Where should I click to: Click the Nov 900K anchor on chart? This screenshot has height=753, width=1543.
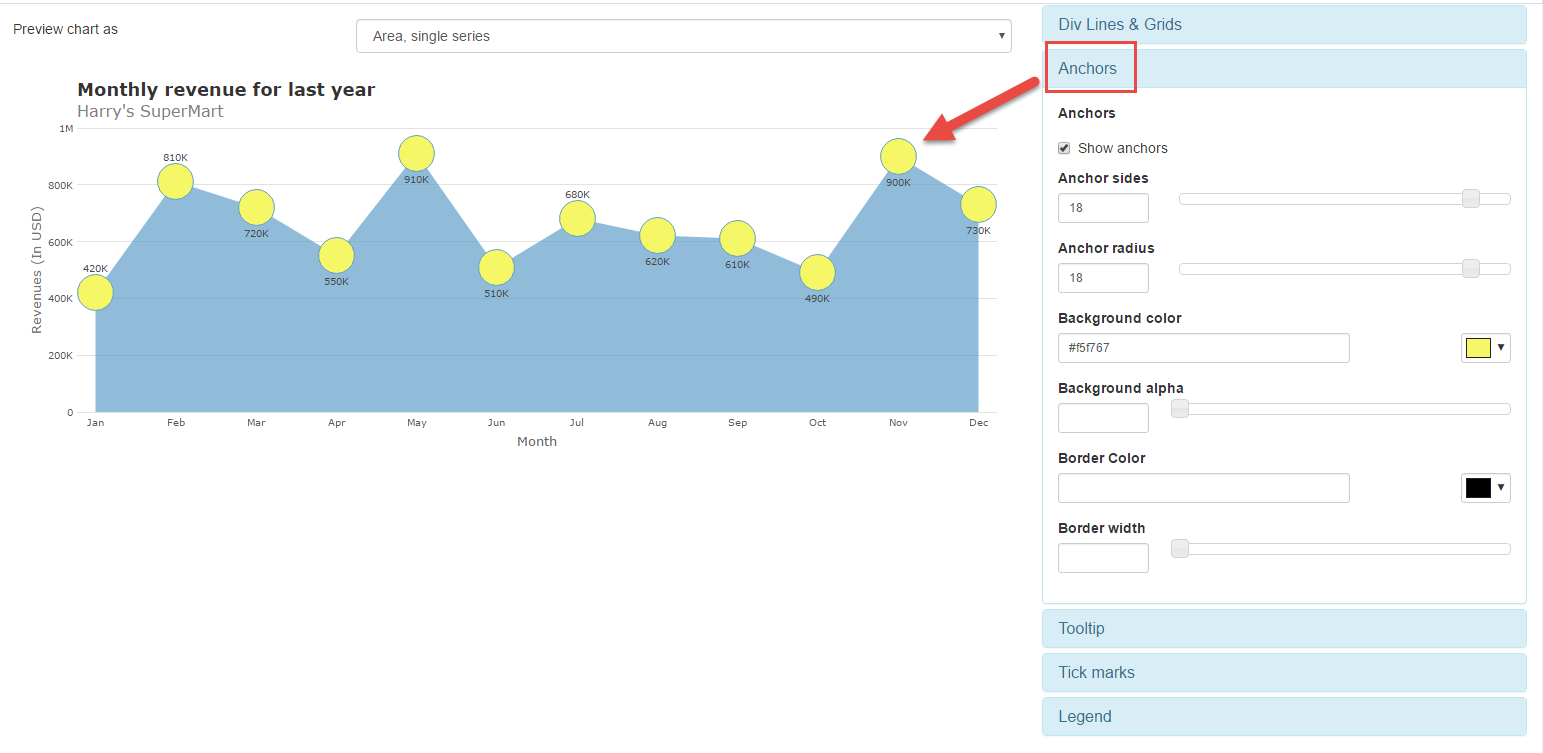[x=898, y=156]
